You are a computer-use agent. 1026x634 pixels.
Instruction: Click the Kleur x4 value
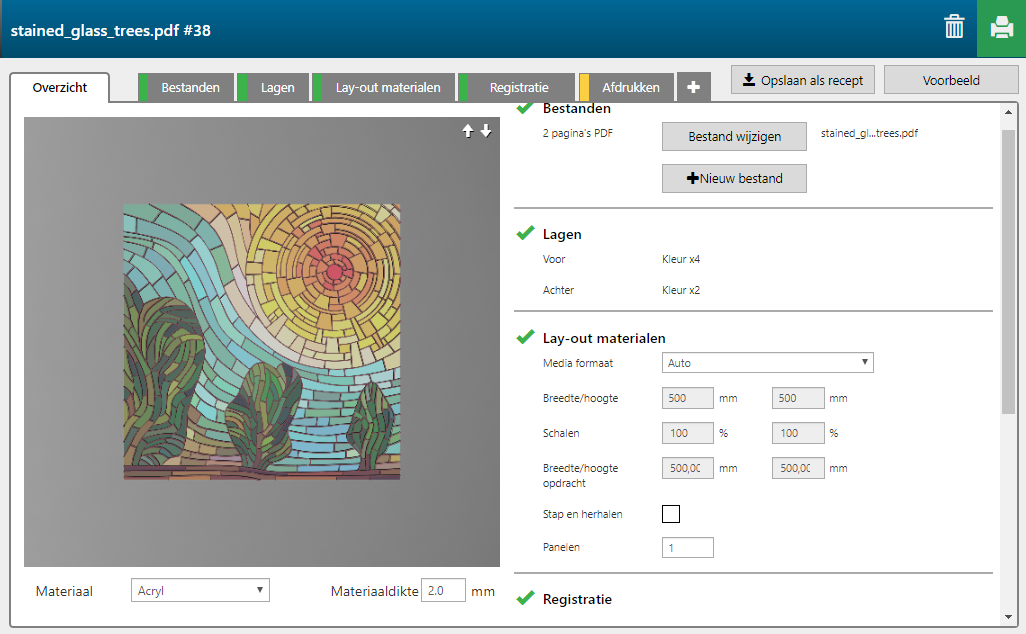click(681, 259)
